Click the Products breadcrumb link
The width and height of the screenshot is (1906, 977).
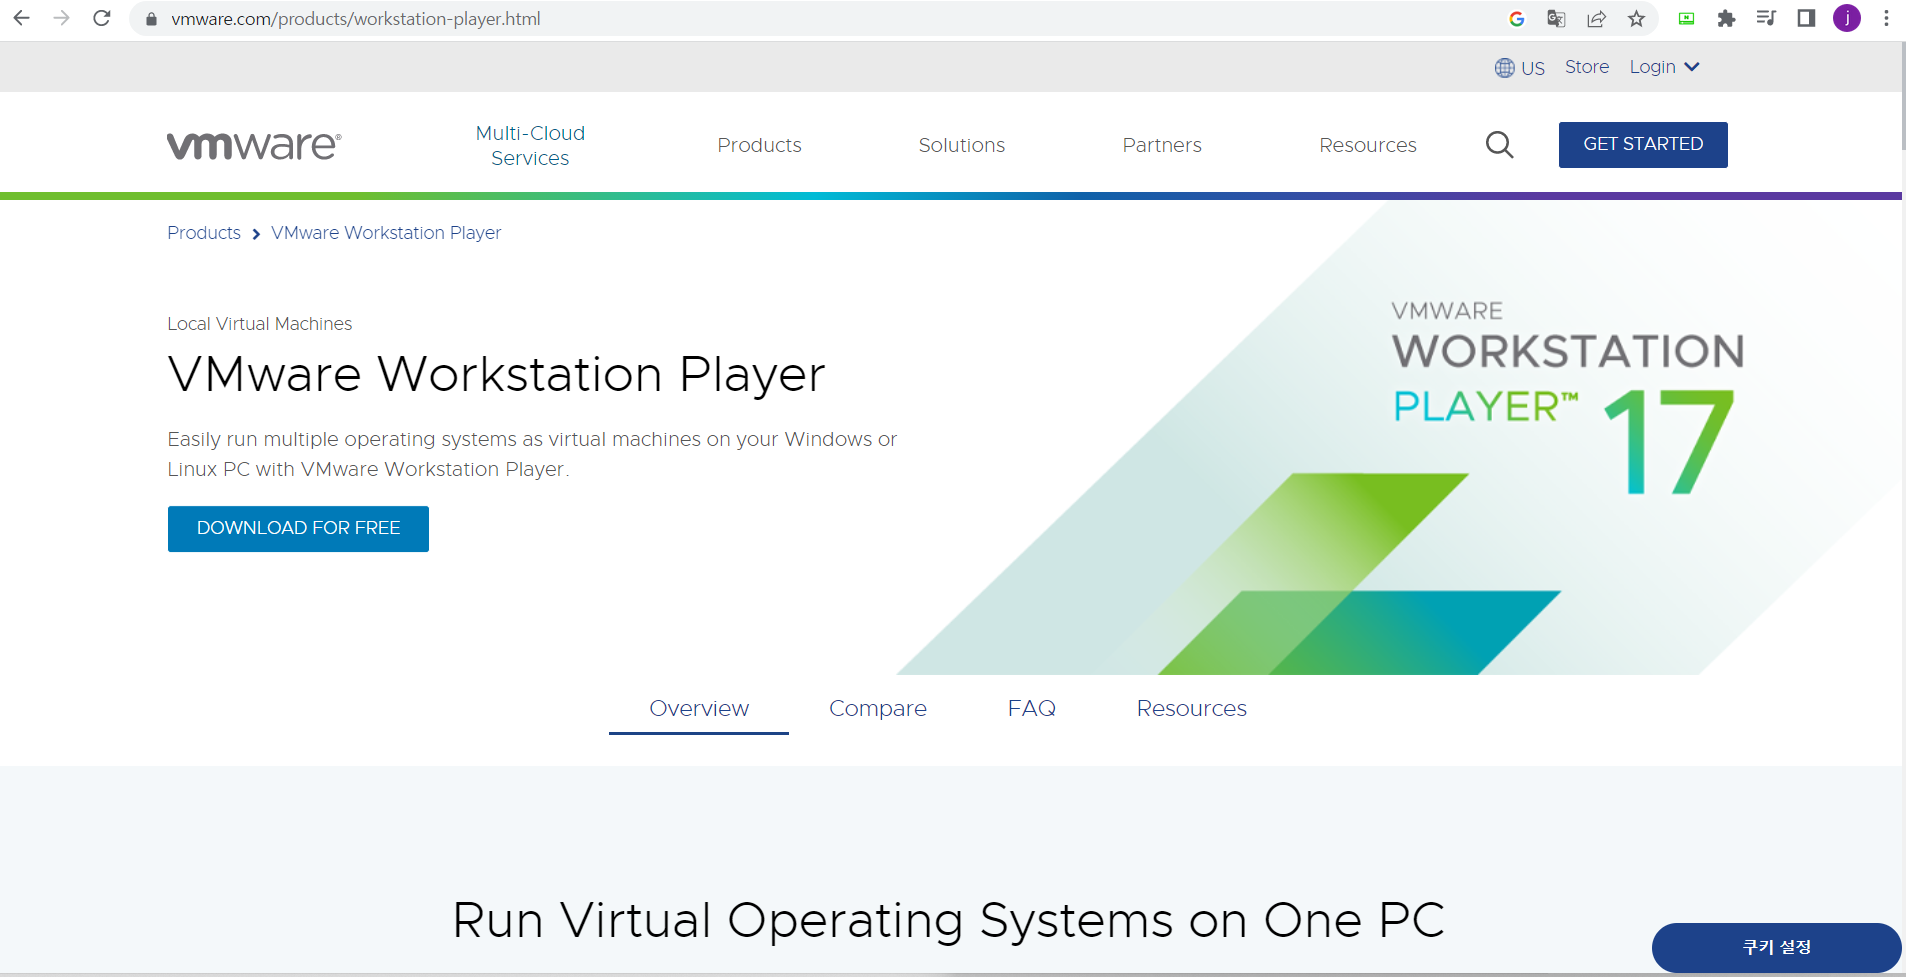click(x=204, y=233)
